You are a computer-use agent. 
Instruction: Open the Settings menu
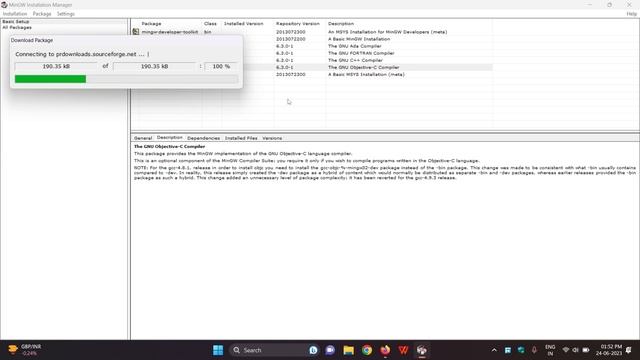[x=66, y=14]
